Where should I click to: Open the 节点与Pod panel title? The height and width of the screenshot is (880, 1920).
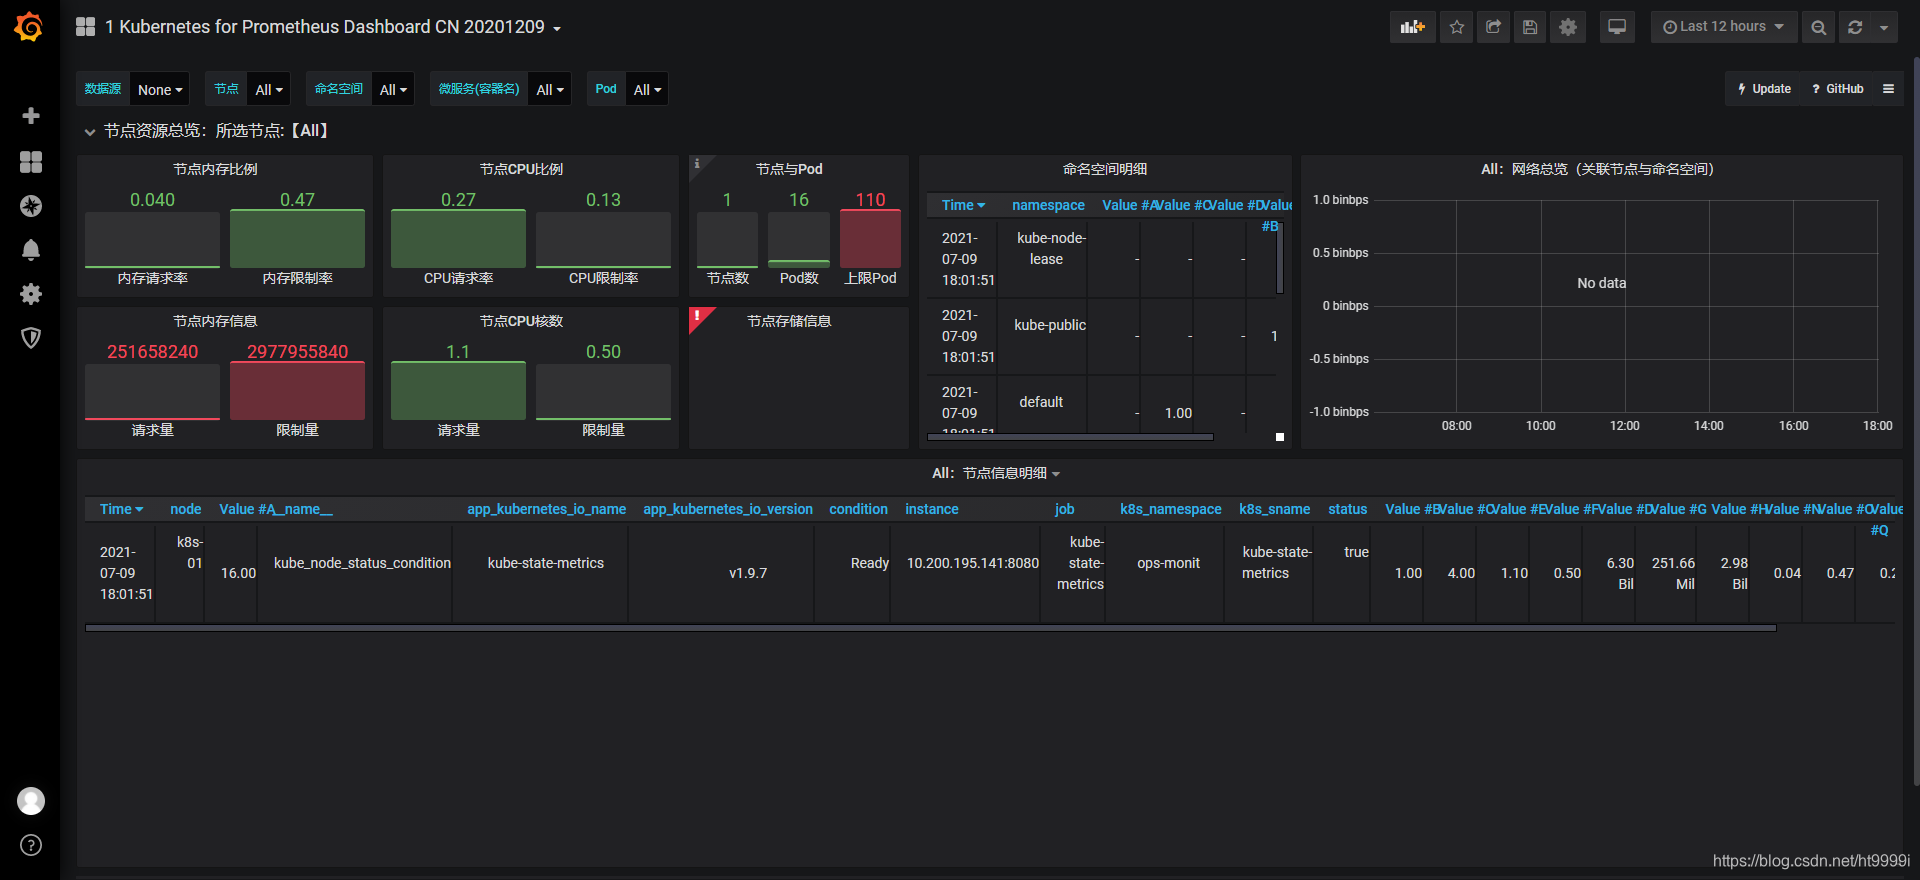(x=789, y=169)
